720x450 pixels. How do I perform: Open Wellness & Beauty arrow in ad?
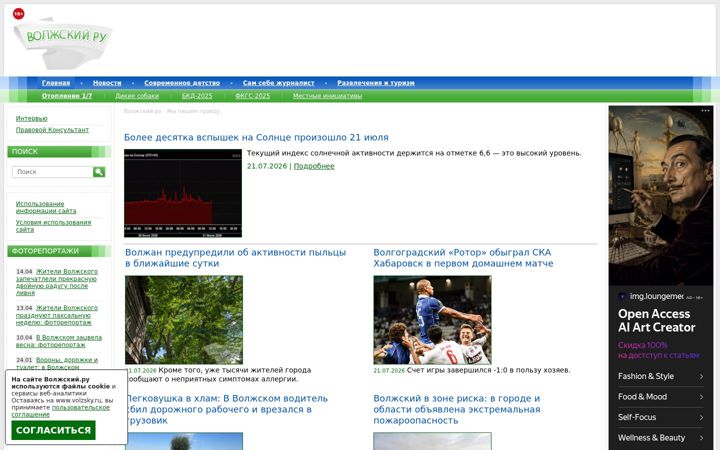701,438
